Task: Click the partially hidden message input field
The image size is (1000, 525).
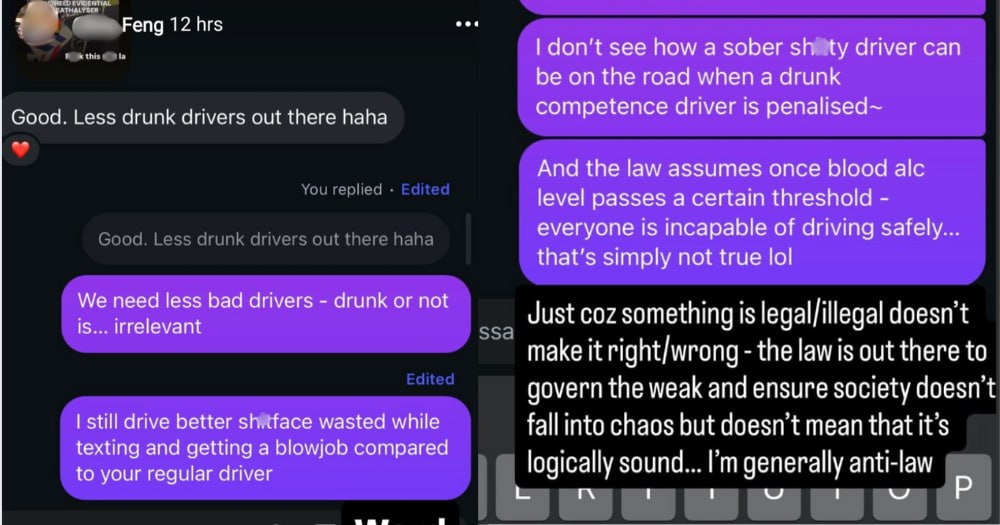Action: 496,332
